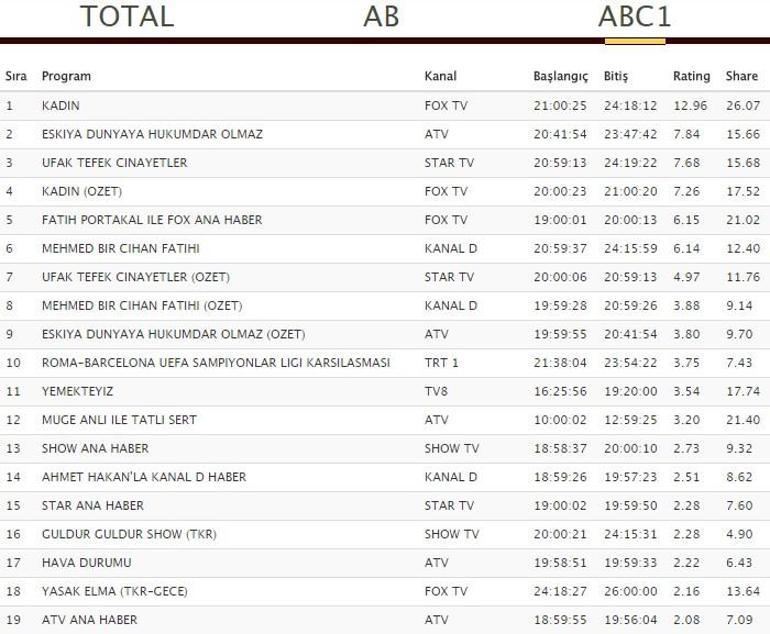Select ESKIYA DUNYAYA HUKUMDAR OLMAZ (OZET) program
Screen dimensions: 770x634
173,334
